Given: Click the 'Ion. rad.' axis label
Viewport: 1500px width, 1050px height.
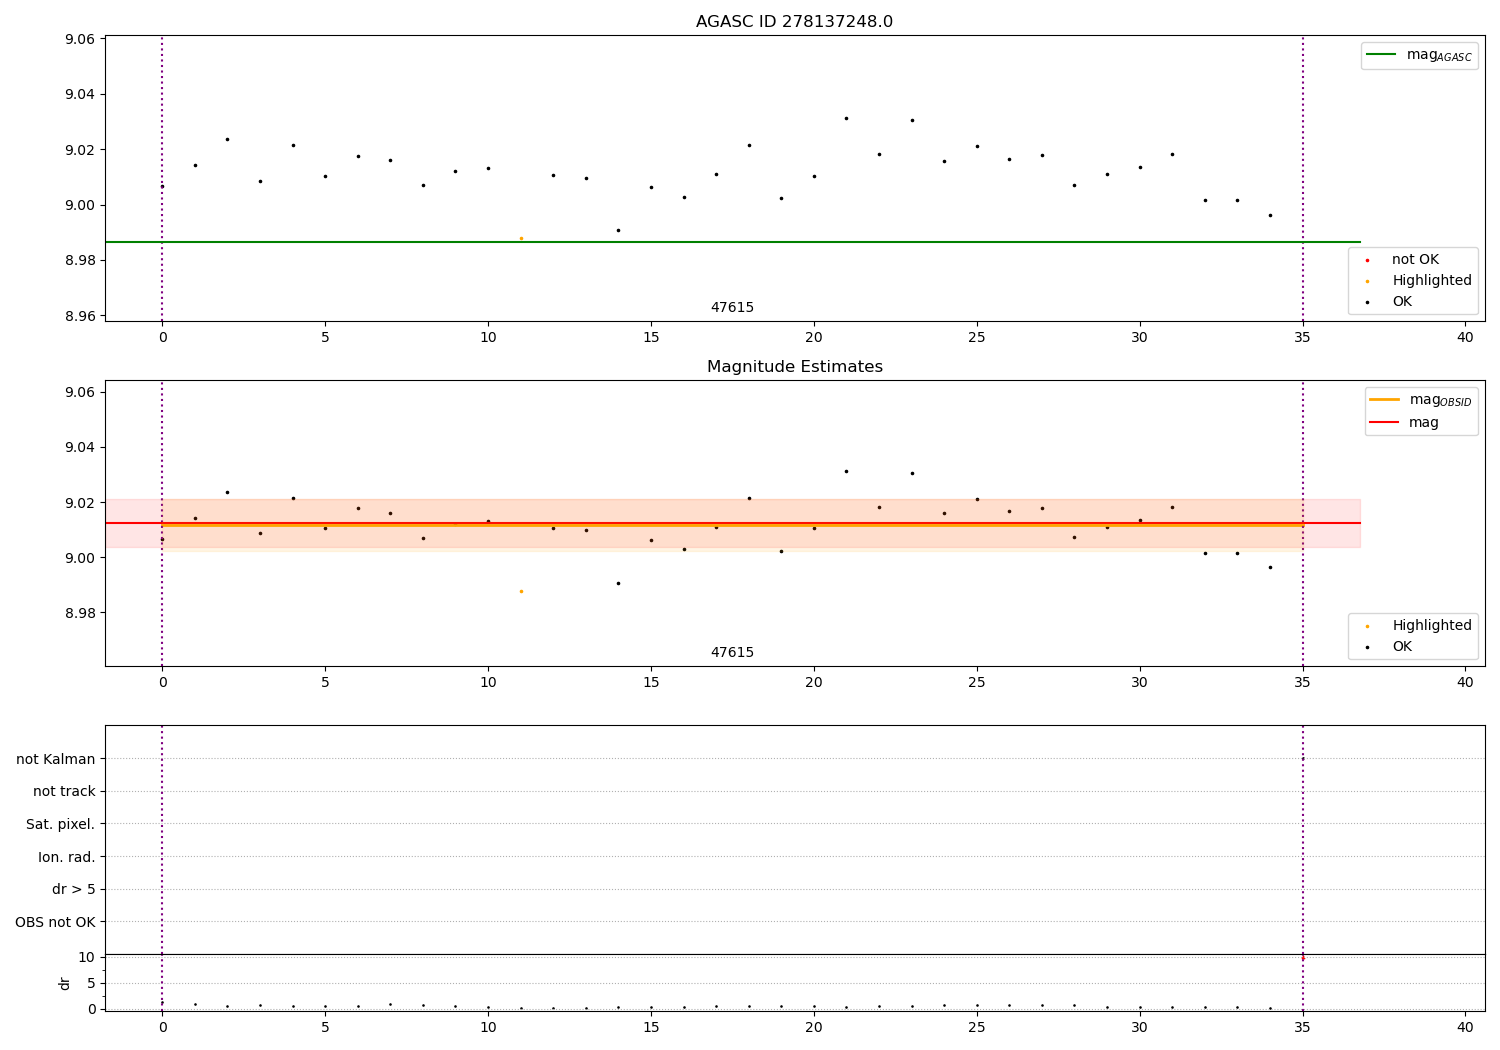Looking at the screenshot, I should (x=67, y=857).
